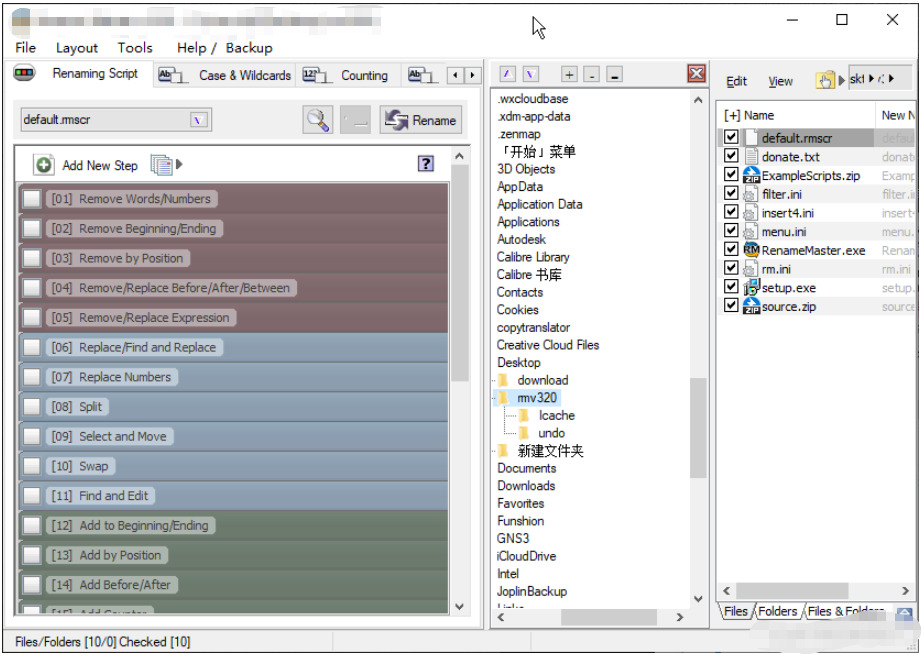Switch to the Case & Wildcards tab
Image resolution: width=921 pixels, height=655 pixels.
(244, 75)
